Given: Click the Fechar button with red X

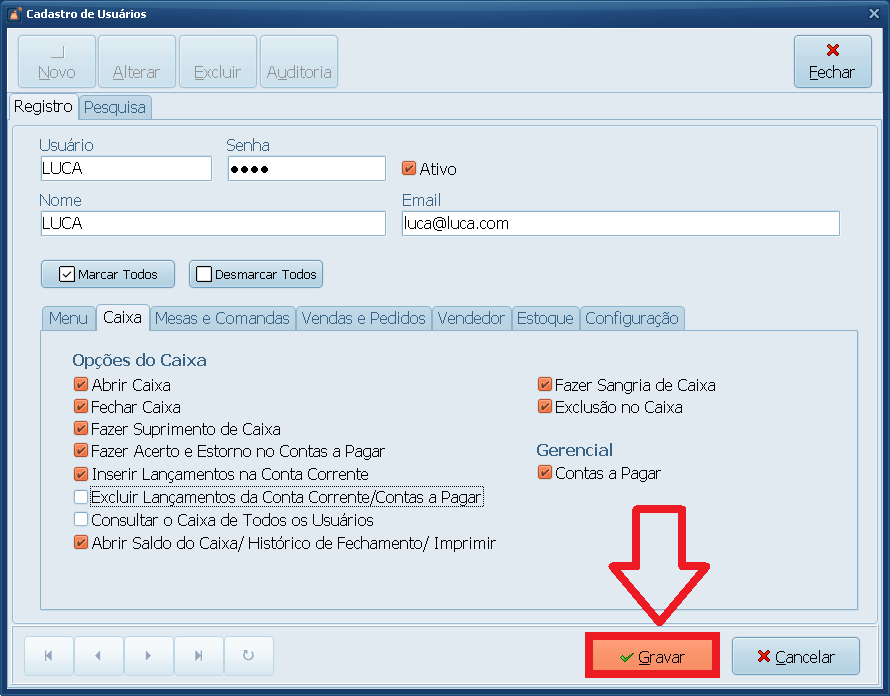Looking at the screenshot, I should (x=831, y=62).
